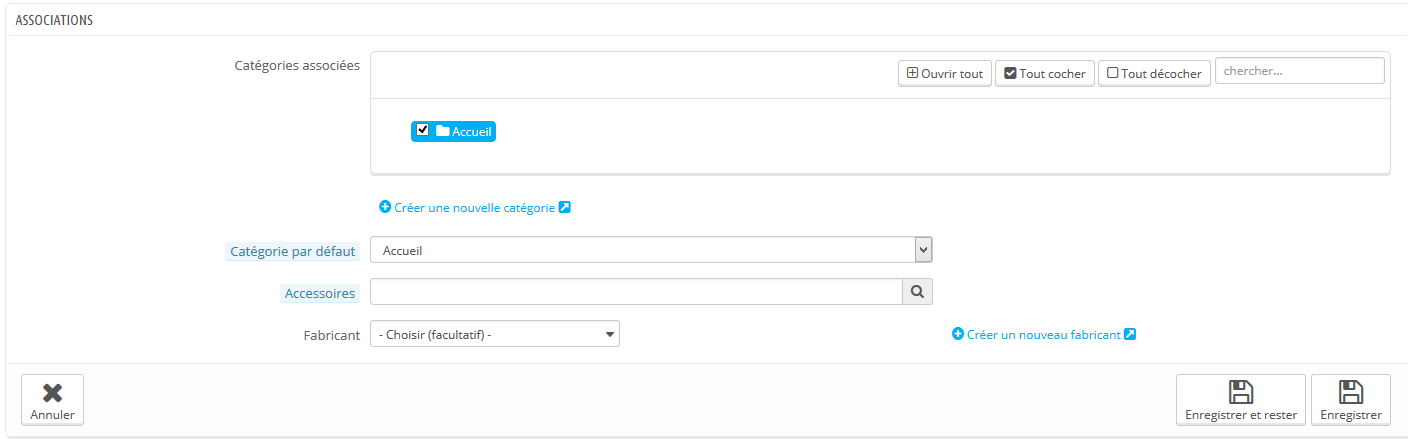Open the Catégorie par défaut dropdown

(651, 250)
